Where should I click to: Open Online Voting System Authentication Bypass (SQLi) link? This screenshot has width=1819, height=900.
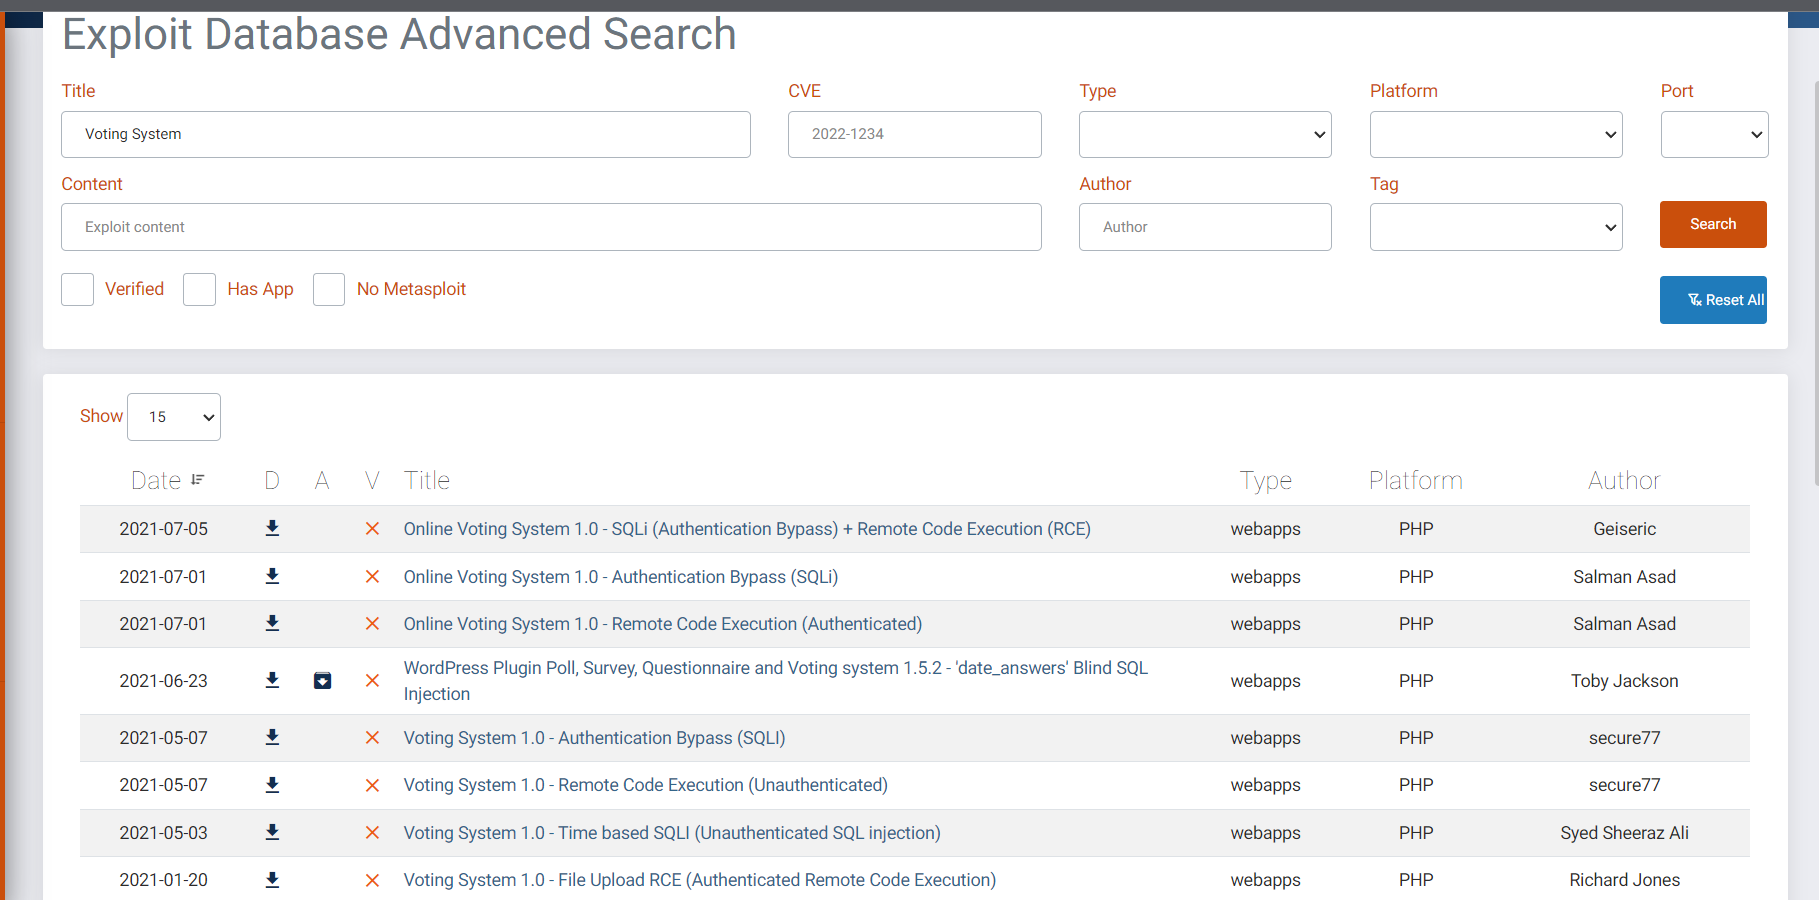pos(621,577)
